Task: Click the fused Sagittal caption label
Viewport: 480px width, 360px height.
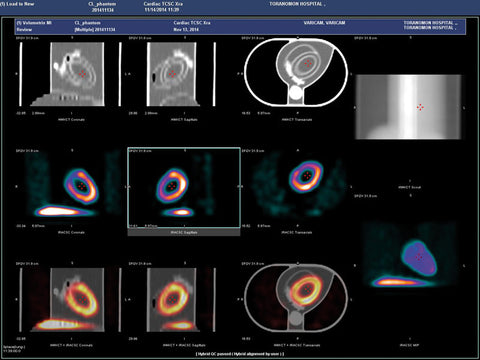Action: (184, 345)
